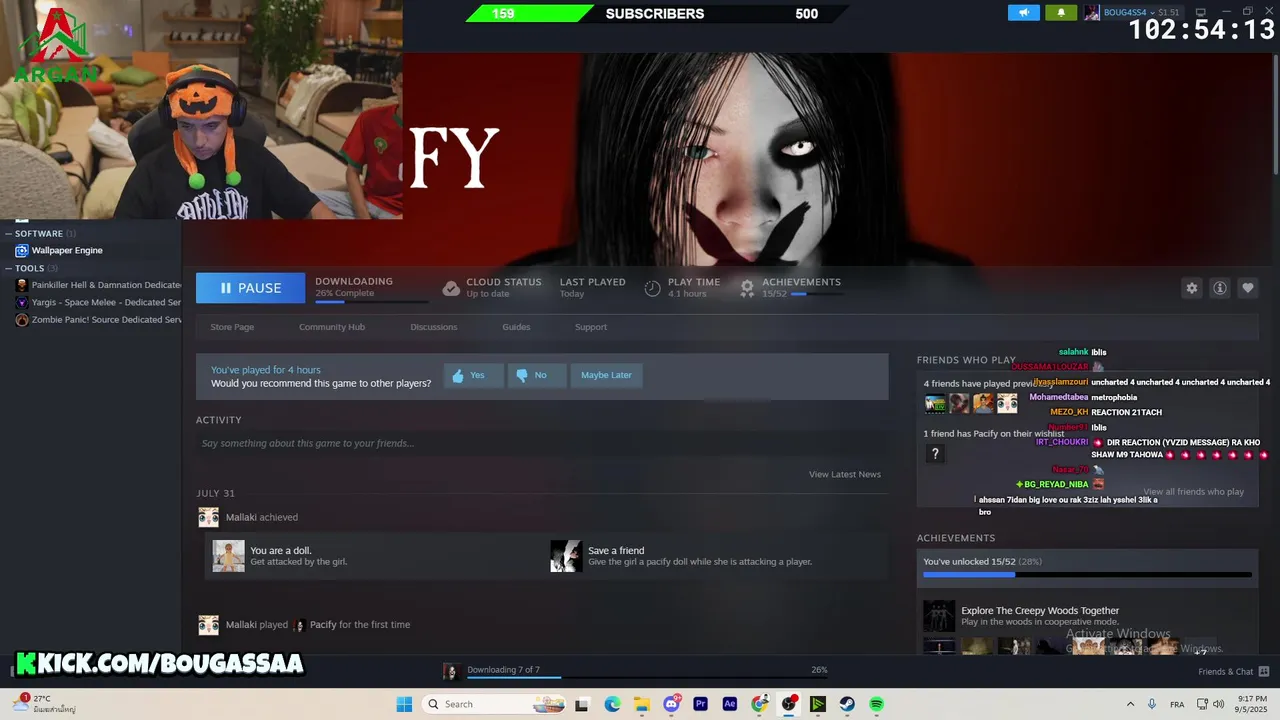This screenshot has width=1280, height=720.
Task: Select Zombie Panic! Source Dedicated Server
Action: pos(98,320)
